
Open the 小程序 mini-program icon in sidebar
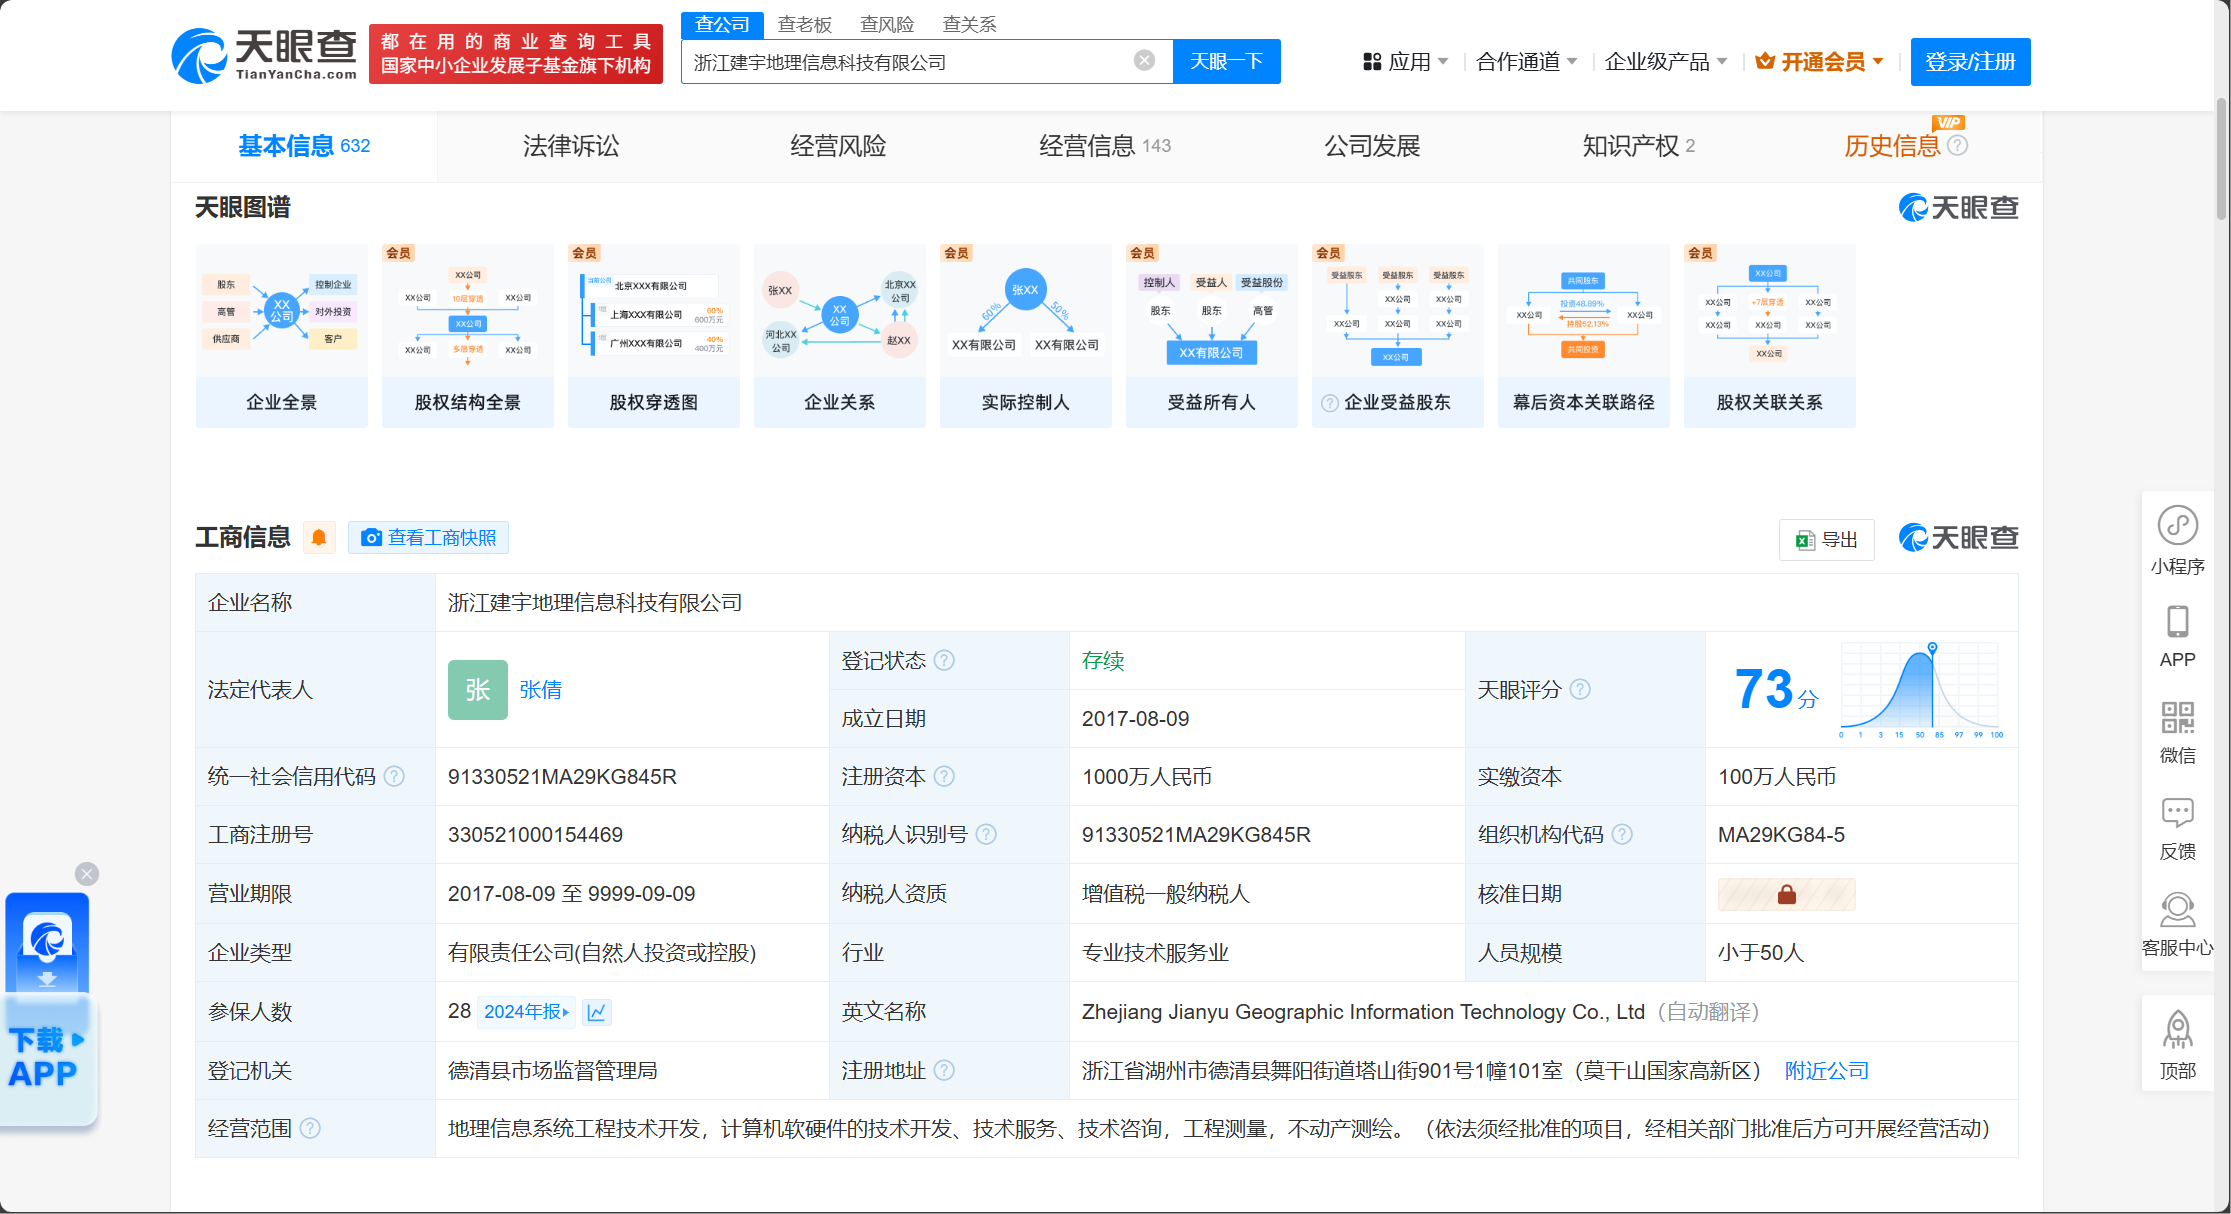[x=2177, y=541]
